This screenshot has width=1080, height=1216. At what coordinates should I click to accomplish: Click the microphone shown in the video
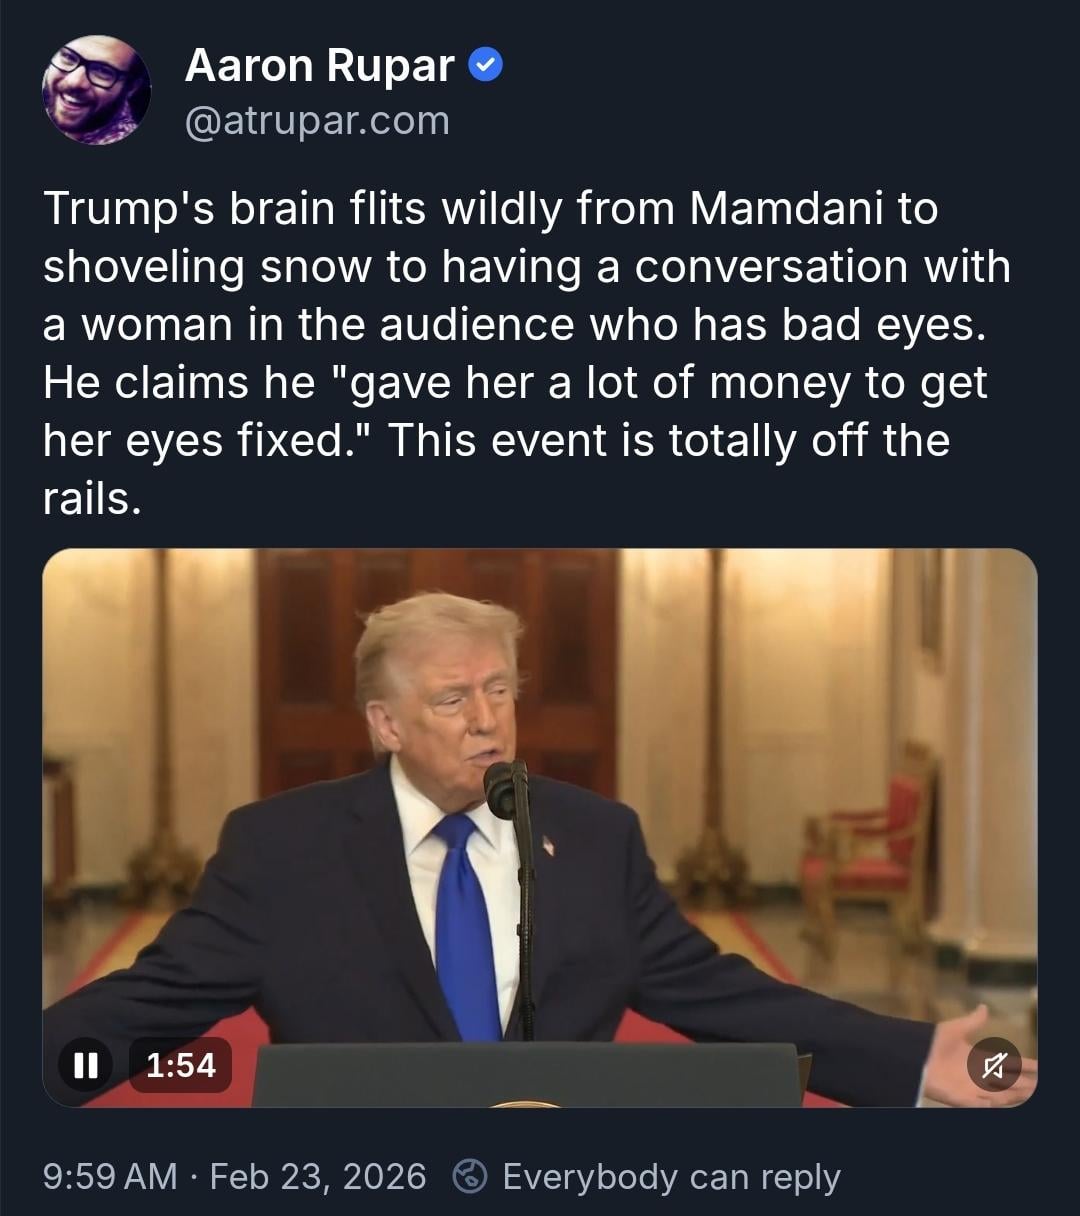point(503,788)
